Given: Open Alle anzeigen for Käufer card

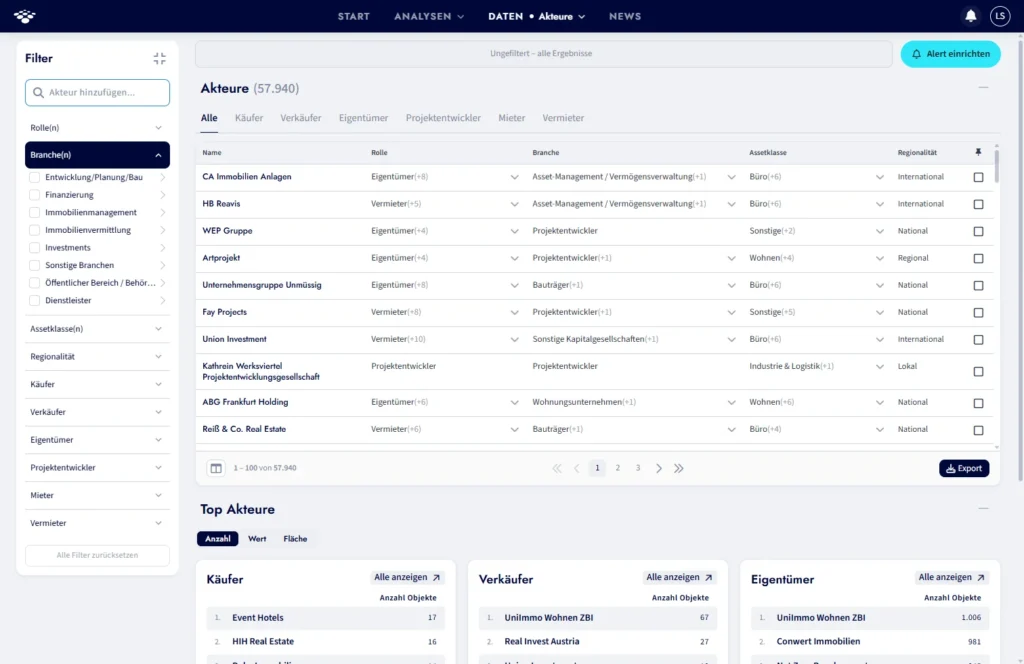Looking at the screenshot, I should 407,577.
